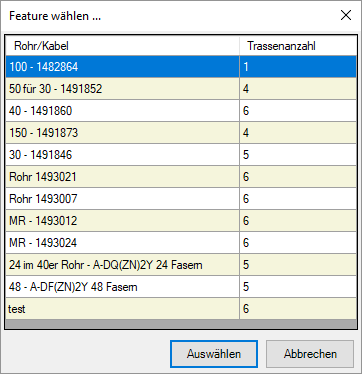Click the Auswählen button

pyautogui.click(x=214, y=354)
